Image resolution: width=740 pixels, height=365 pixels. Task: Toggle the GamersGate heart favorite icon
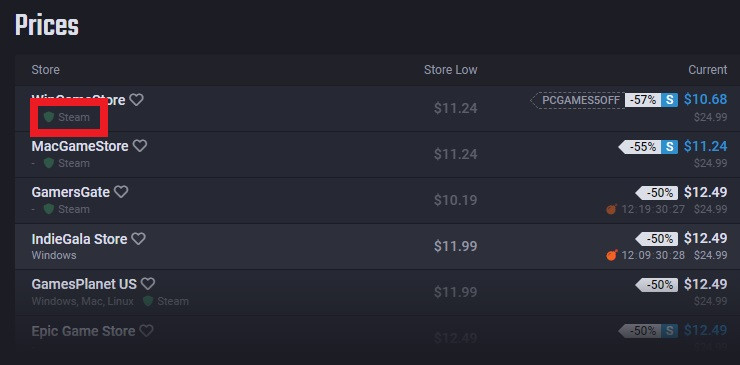121,192
